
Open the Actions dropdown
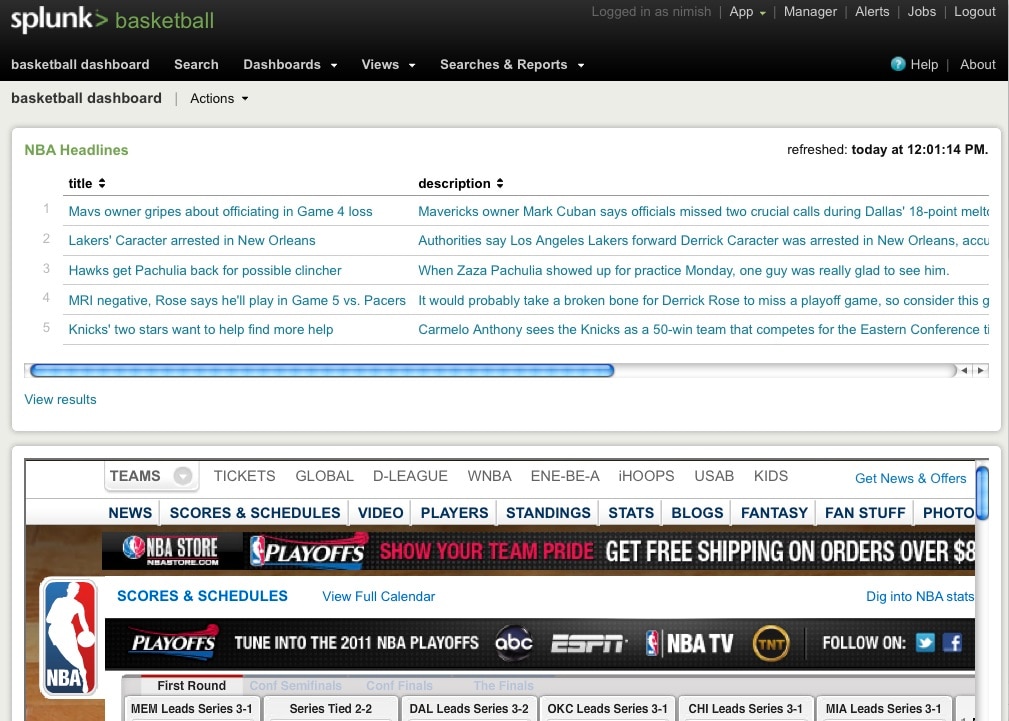[219, 98]
